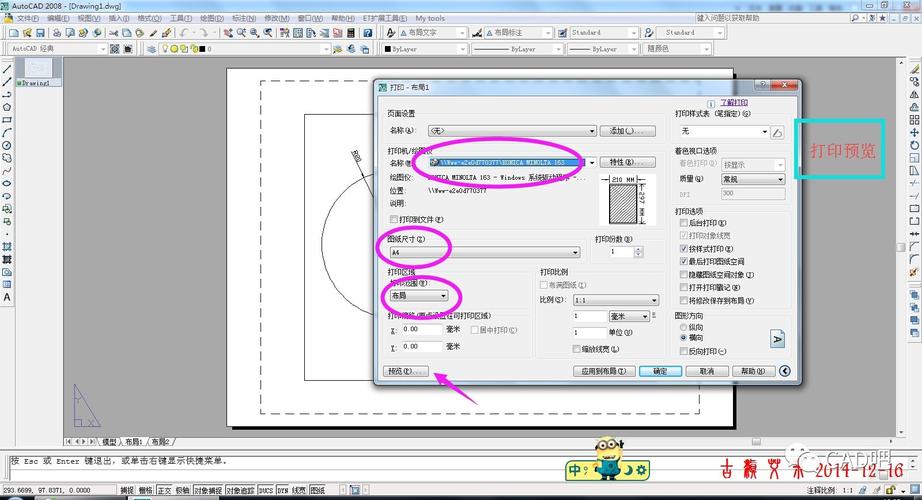The height and width of the screenshot is (500, 922).
Task: Select the 纵向 orientation radio button
Action: [683, 326]
